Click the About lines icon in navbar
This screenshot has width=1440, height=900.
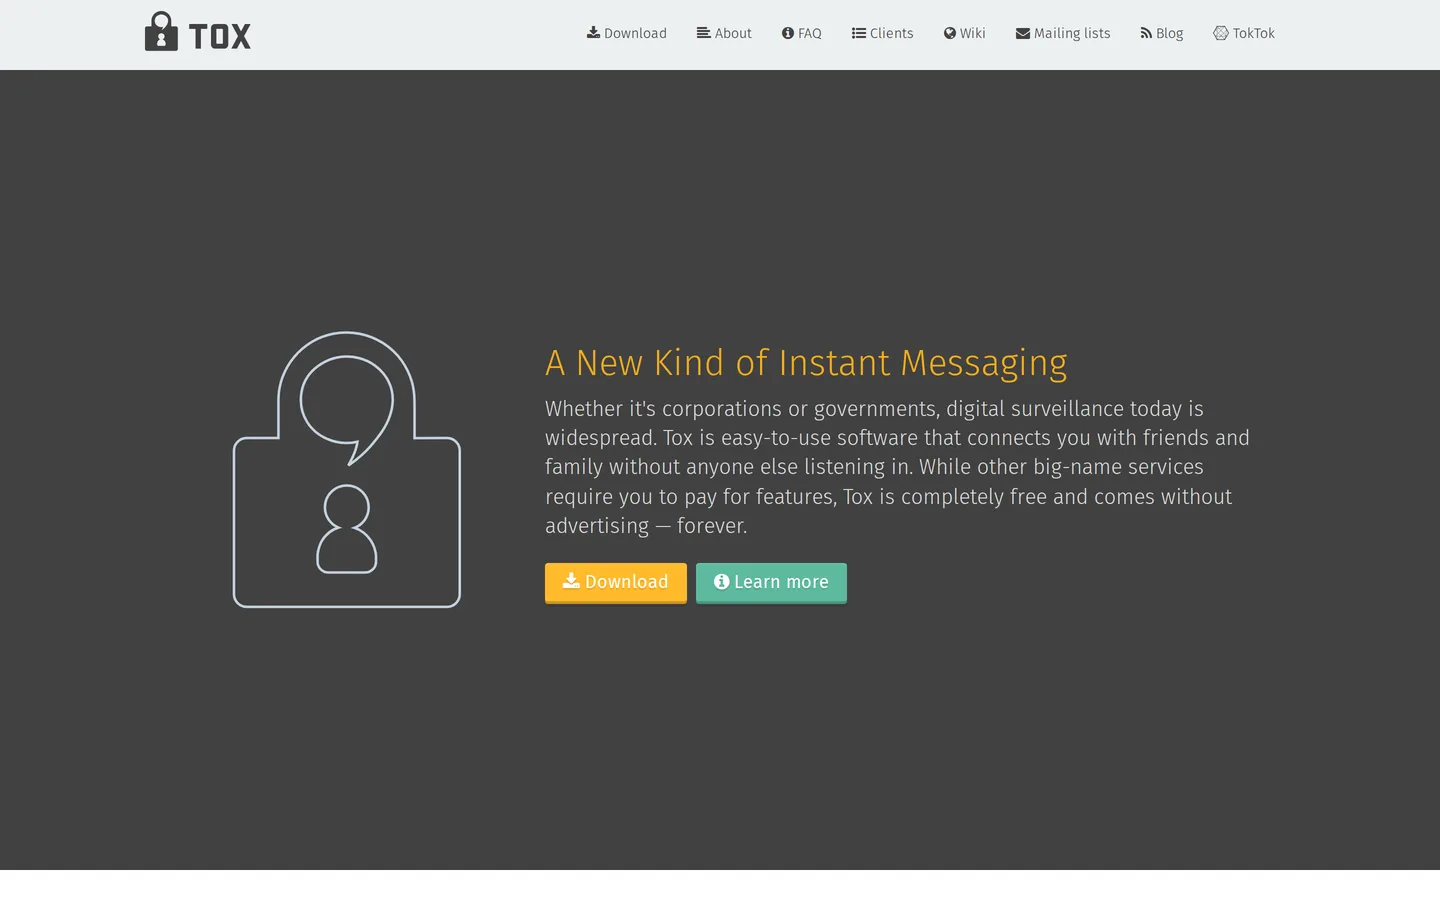[704, 33]
